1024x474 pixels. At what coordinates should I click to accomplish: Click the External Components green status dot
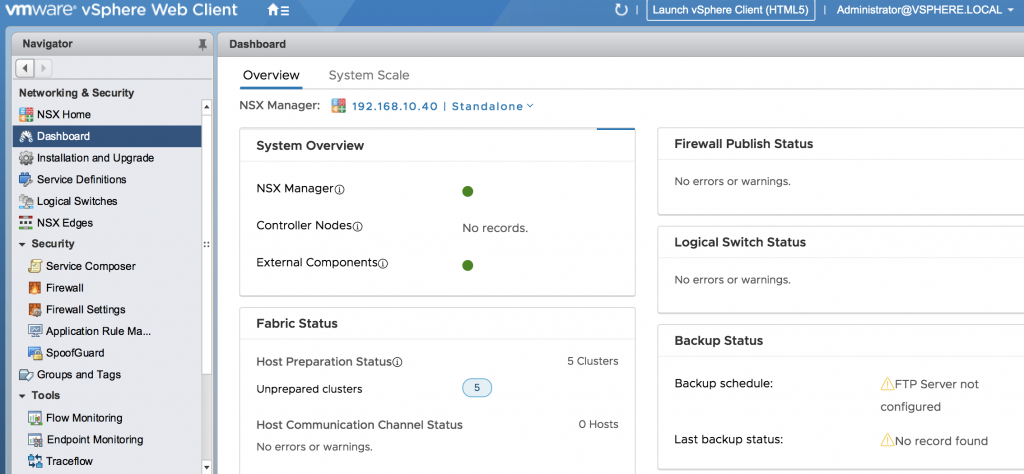click(468, 265)
